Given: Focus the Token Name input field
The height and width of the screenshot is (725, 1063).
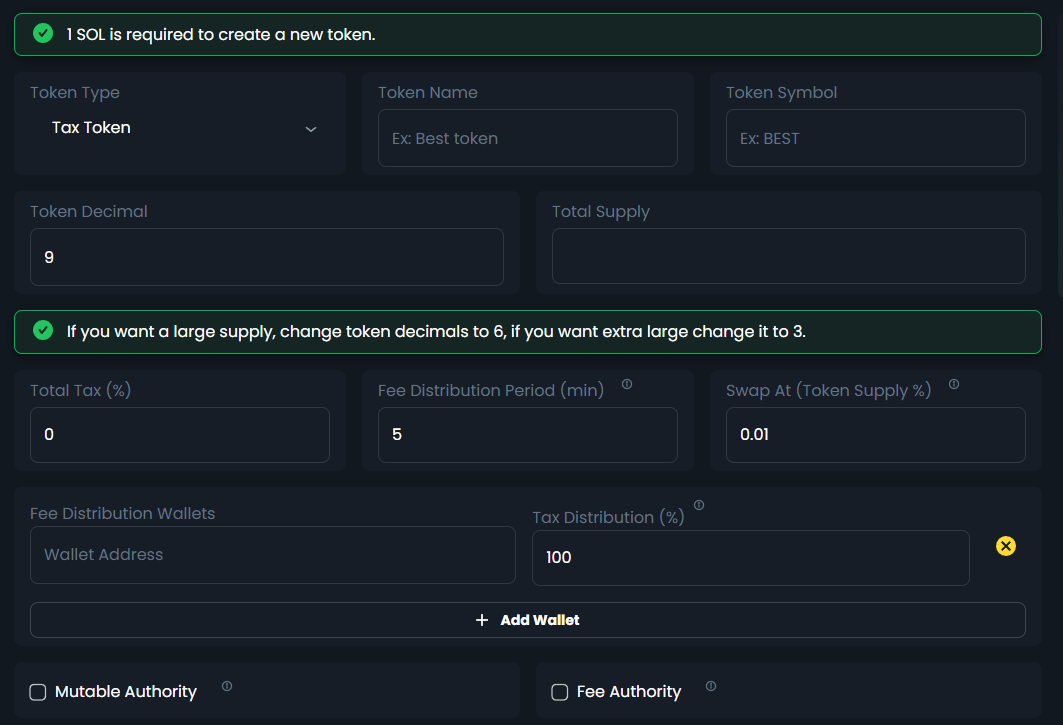Looking at the screenshot, I should [x=527, y=138].
